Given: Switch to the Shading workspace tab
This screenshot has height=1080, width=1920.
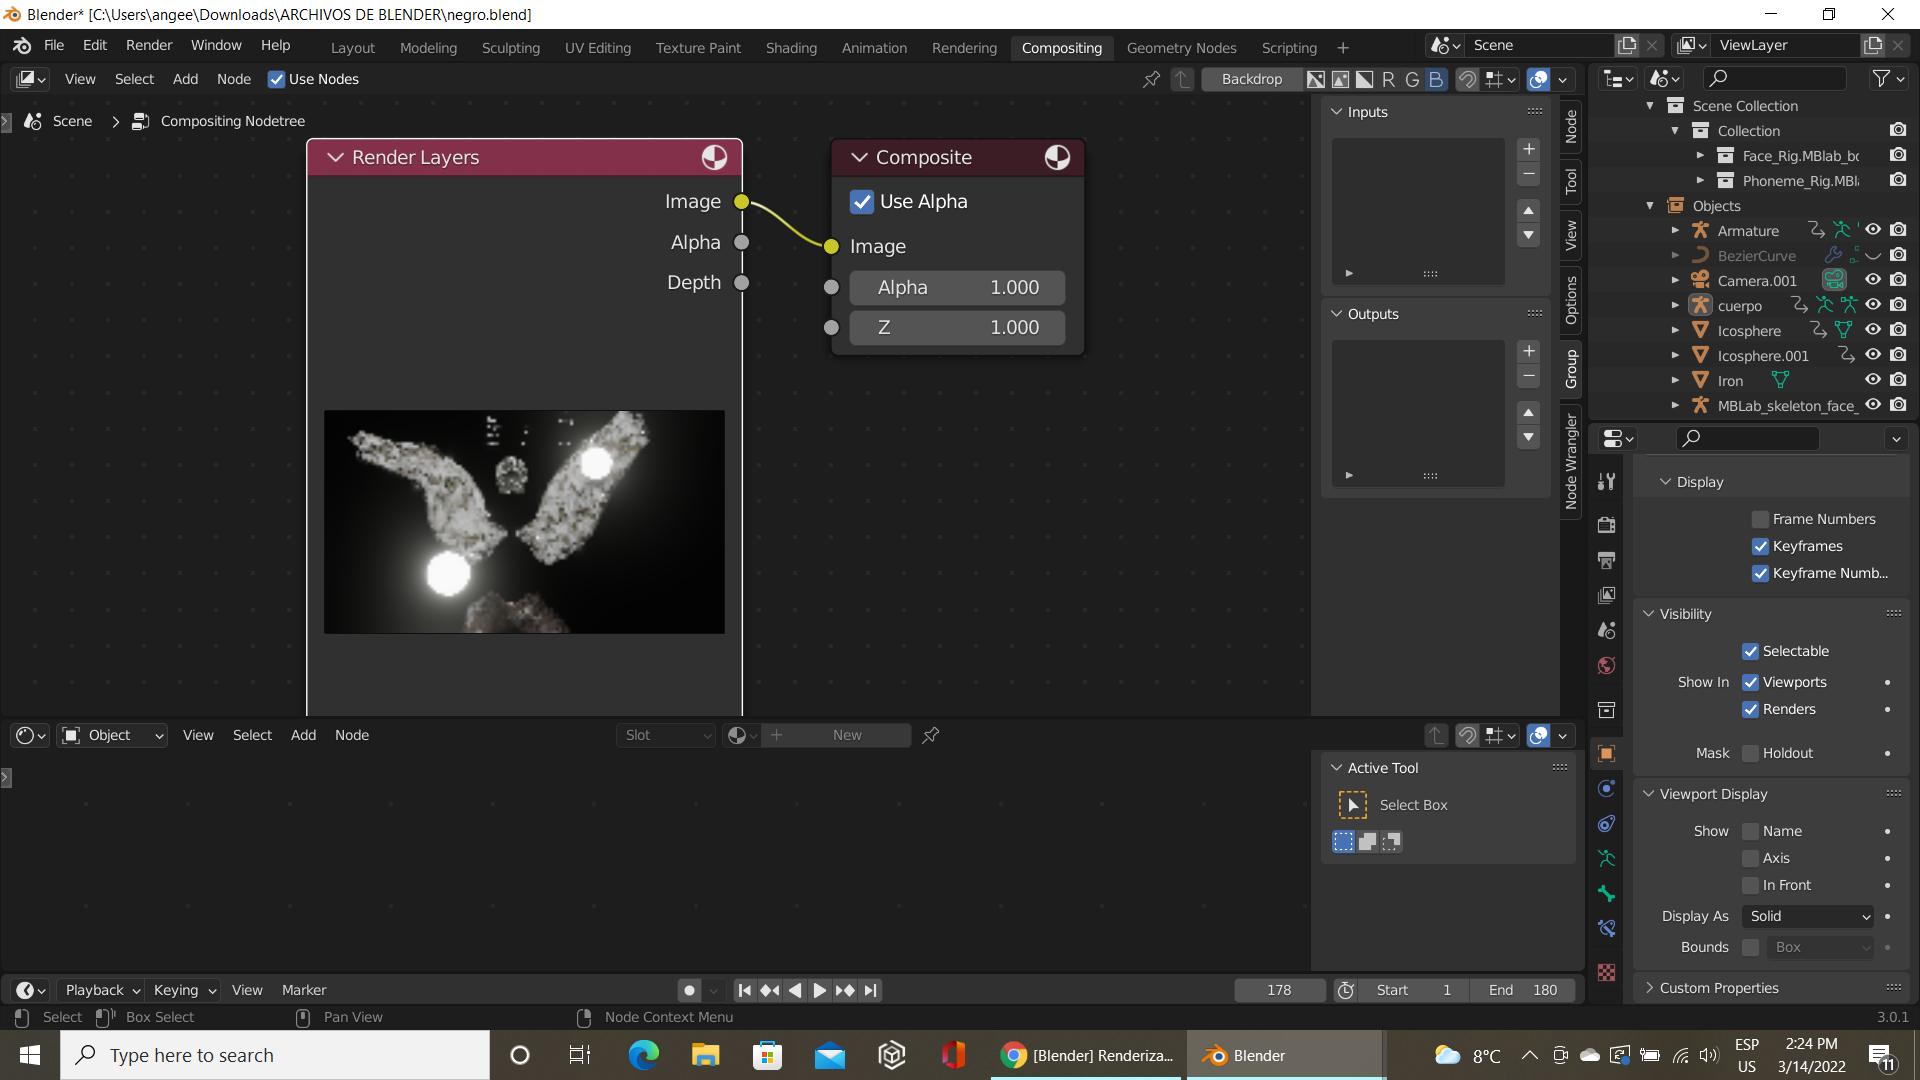Looking at the screenshot, I should click(790, 47).
